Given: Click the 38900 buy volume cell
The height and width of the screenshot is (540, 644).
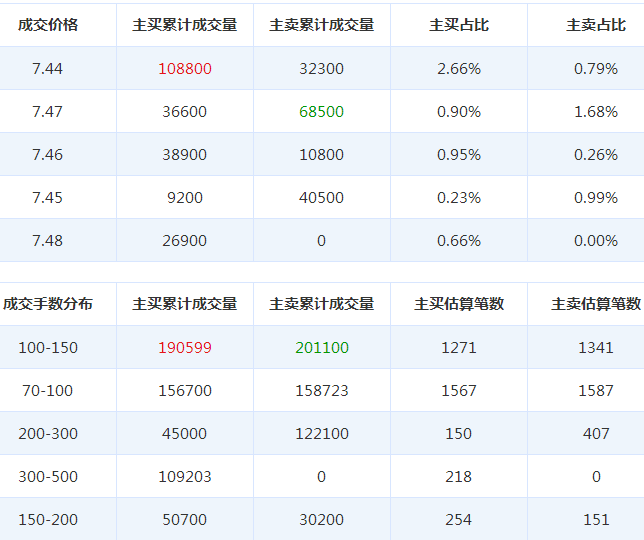Looking at the screenshot, I should 185,155.
